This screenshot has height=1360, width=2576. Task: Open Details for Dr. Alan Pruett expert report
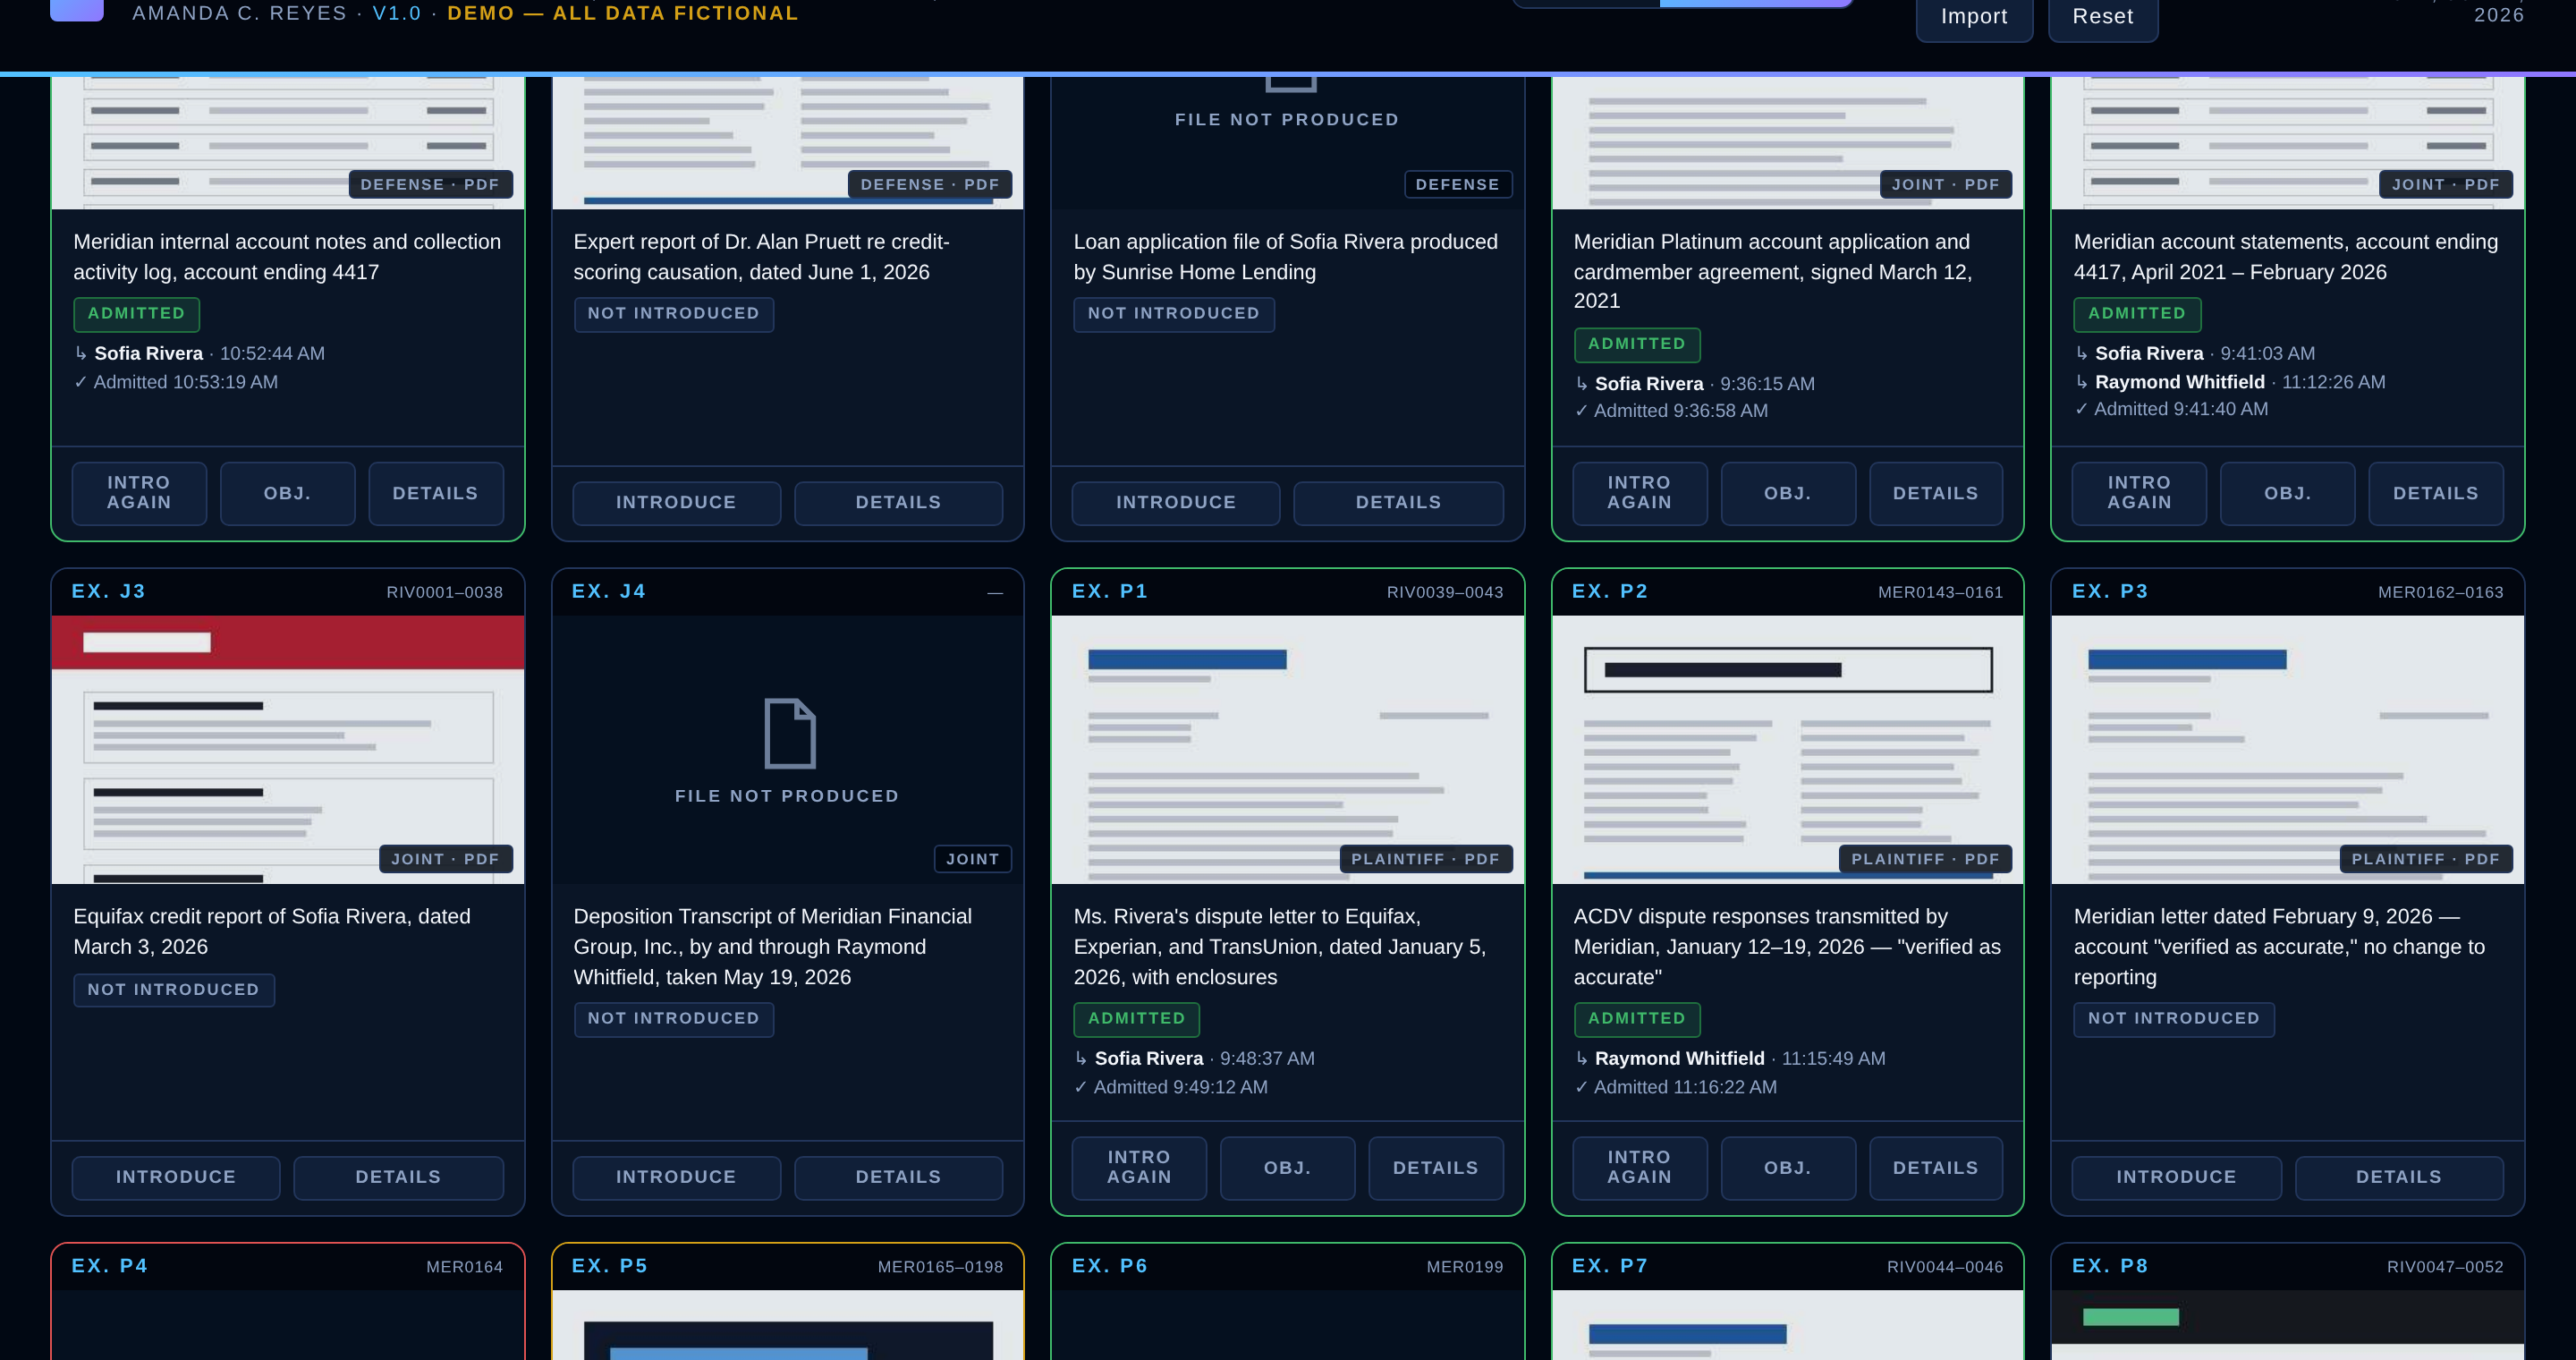(x=898, y=503)
